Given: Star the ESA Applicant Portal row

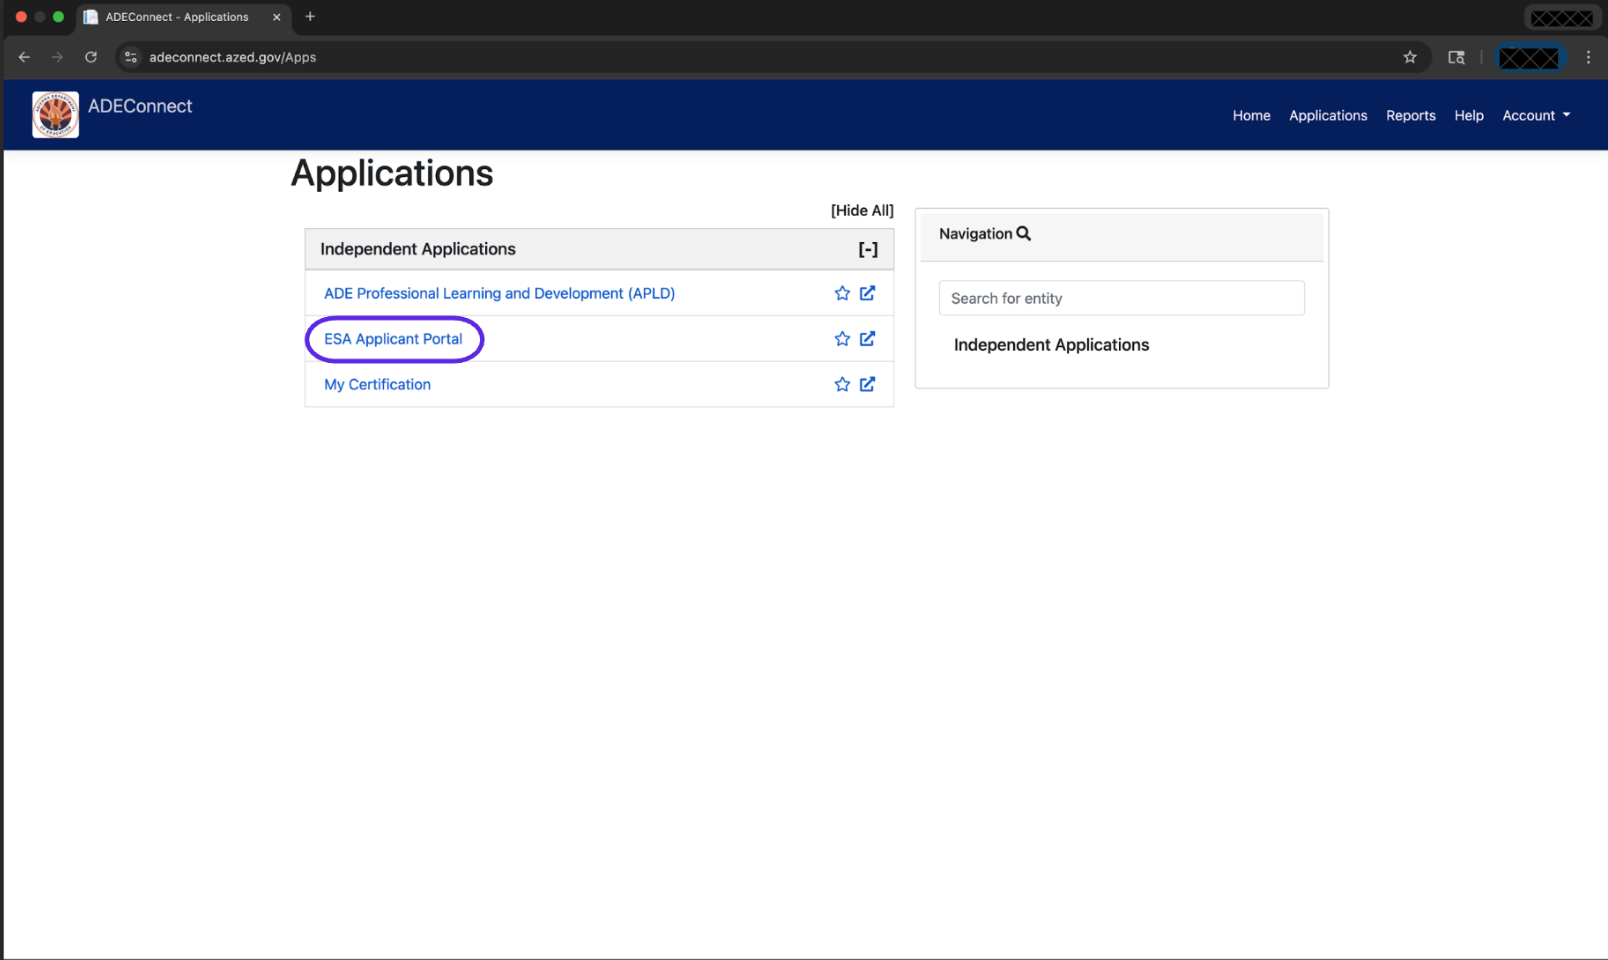Looking at the screenshot, I should (842, 339).
